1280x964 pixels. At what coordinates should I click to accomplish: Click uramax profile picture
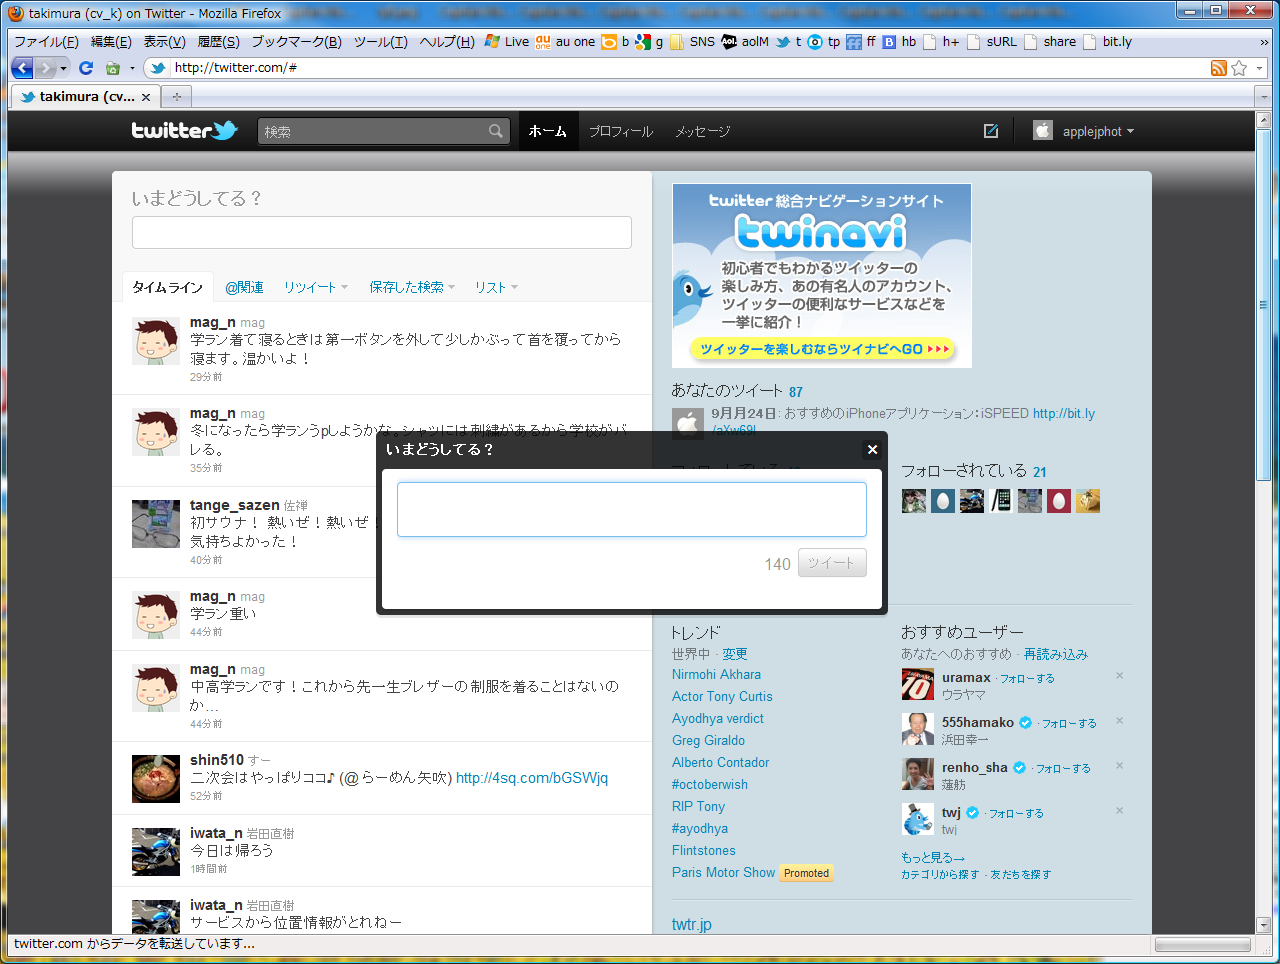[917, 684]
